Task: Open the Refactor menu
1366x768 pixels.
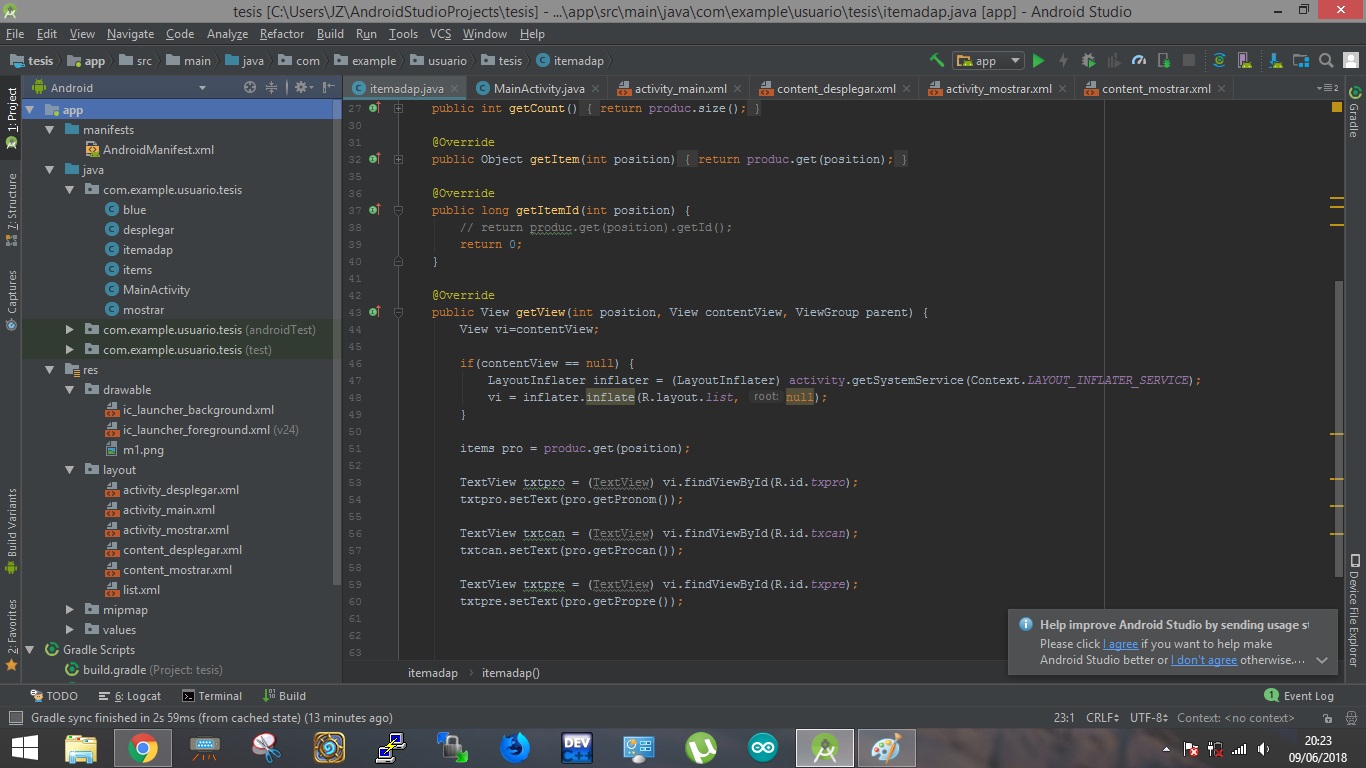Action: click(x=281, y=34)
